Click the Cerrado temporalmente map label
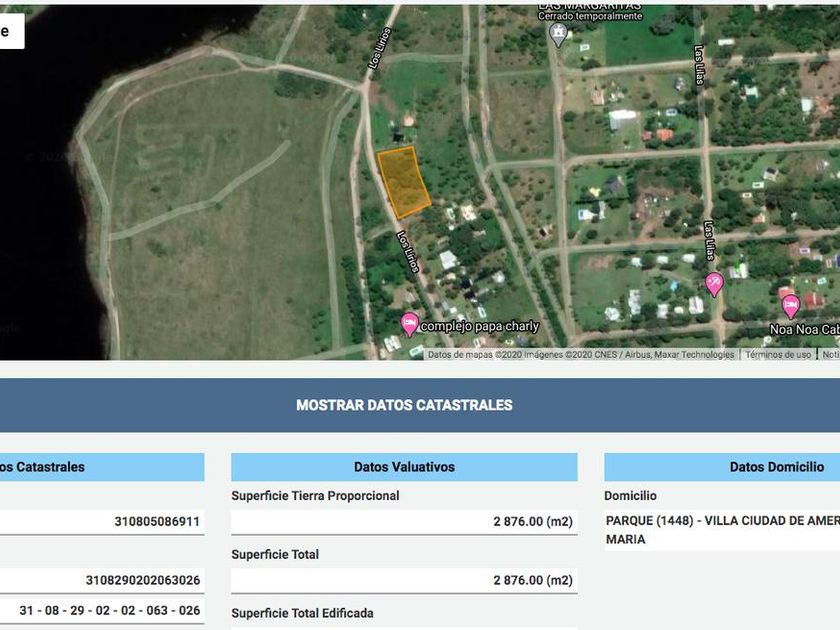Image resolution: width=840 pixels, height=630 pixels. tap(590, 16)
